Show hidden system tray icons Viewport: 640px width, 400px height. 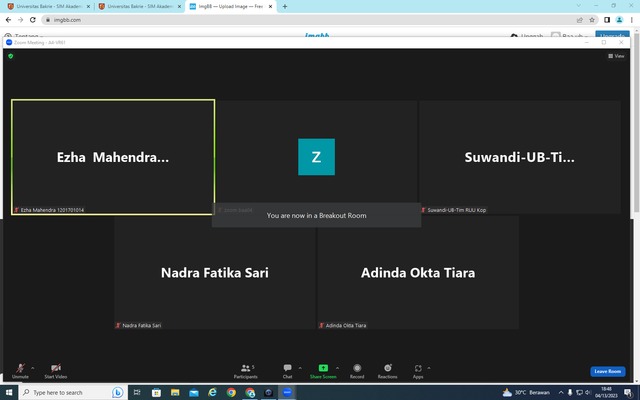click(x=561, y=392)
